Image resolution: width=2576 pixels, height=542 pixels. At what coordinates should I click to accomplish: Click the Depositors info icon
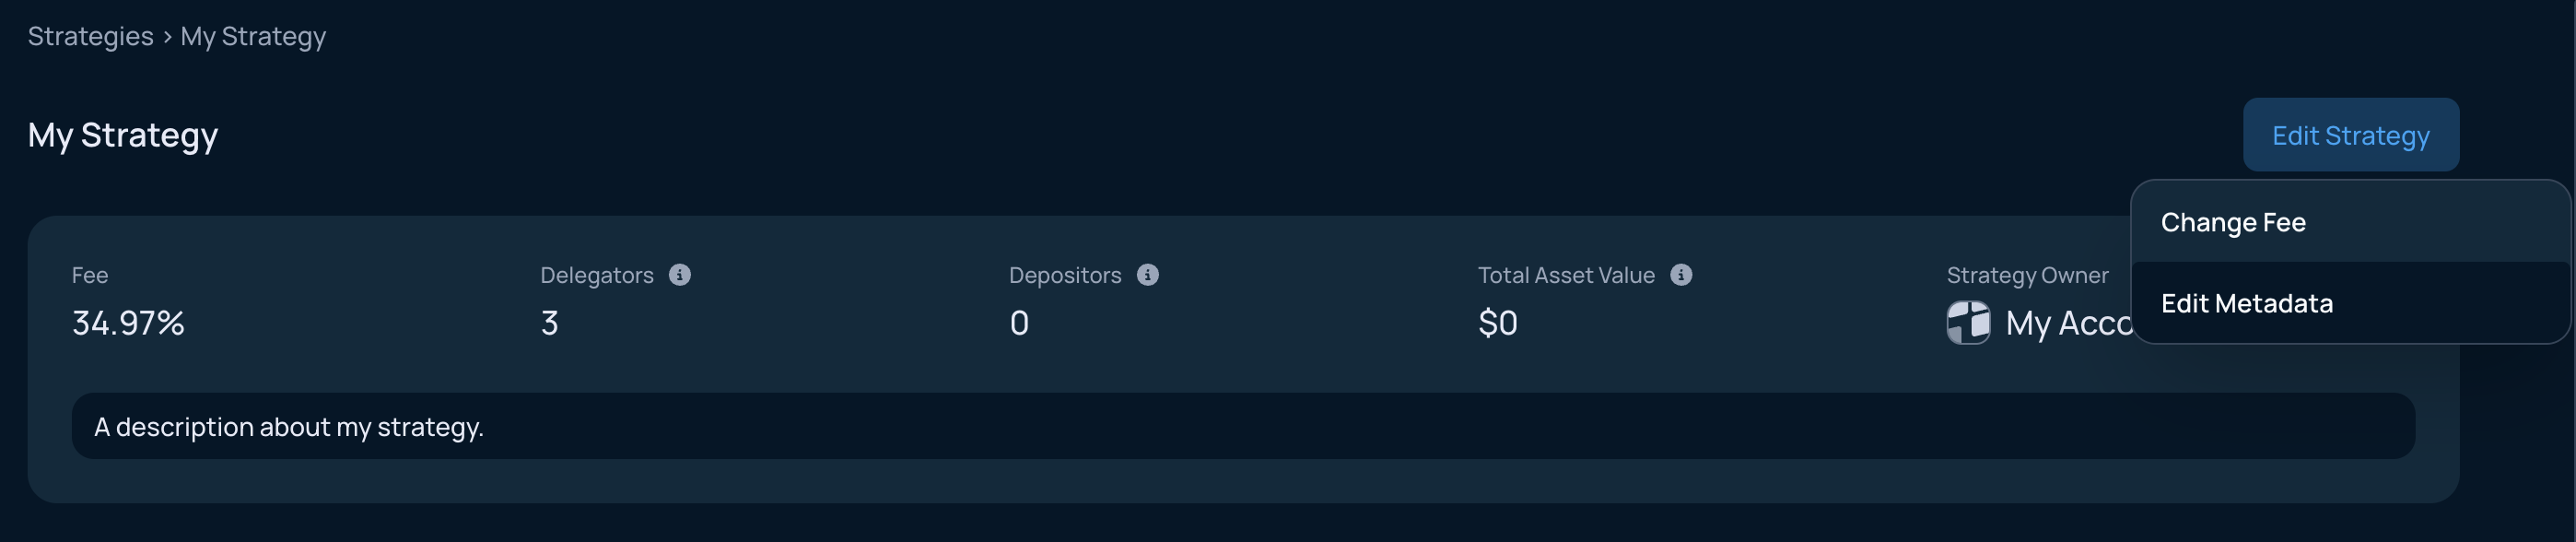(1148, 275)
